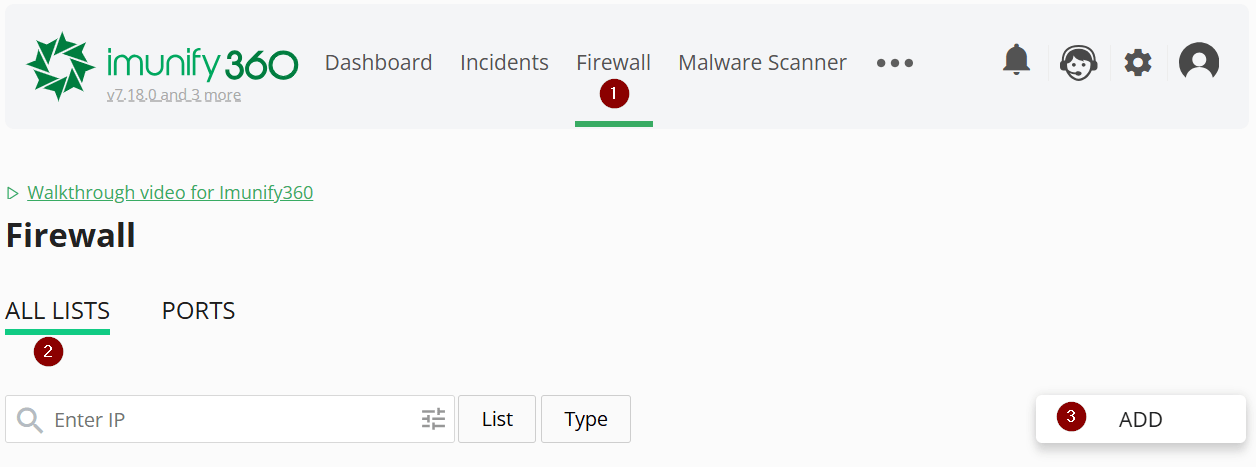Image resolution: width=1256 pixels, height=467 pixels.
Task: Click the three-dots more menu
Action: tap(895, 63)
